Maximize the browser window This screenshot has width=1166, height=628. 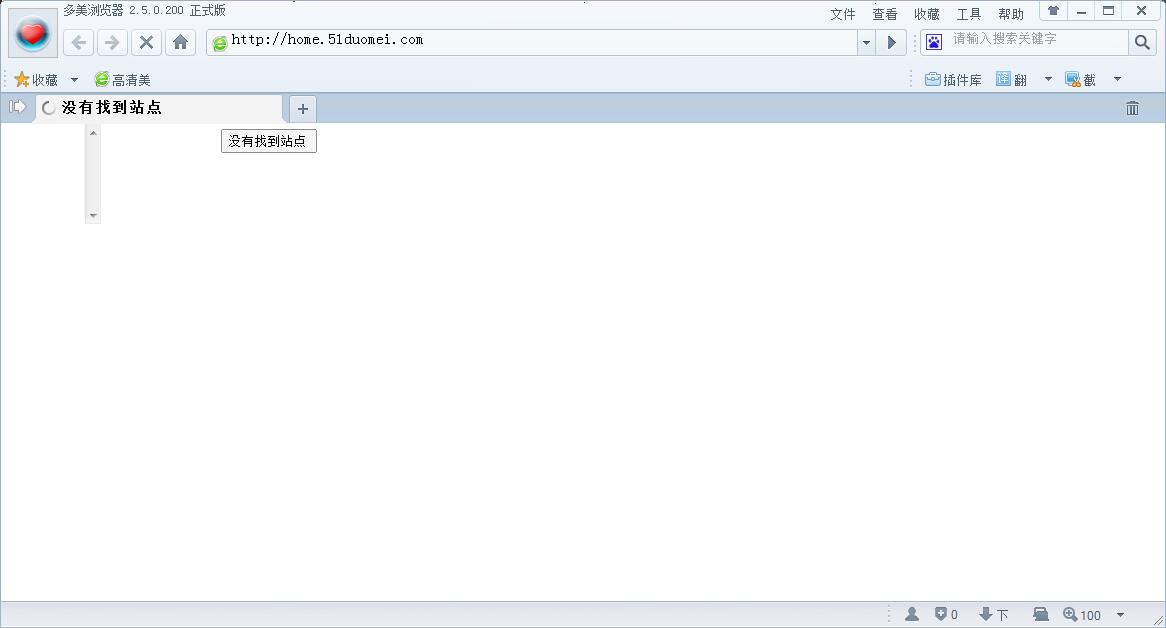pos(1108,10)
